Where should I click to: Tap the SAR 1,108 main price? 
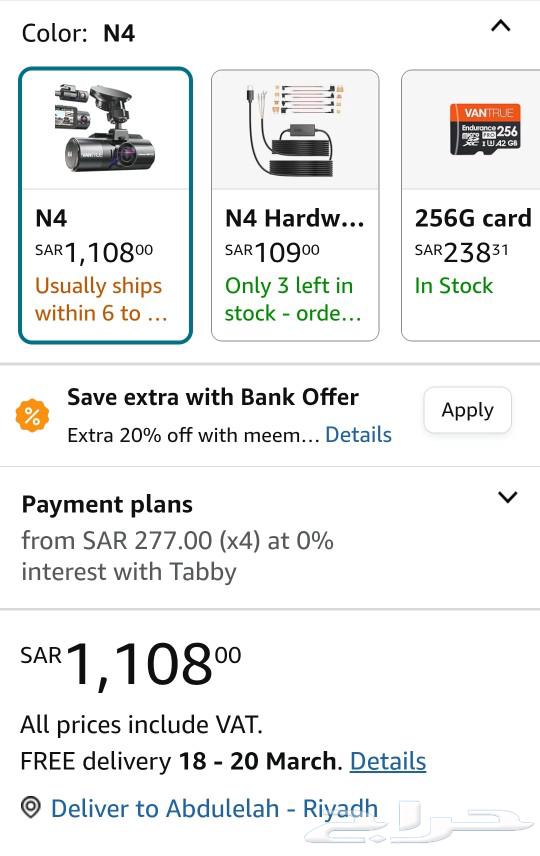[x=130, y=664]
